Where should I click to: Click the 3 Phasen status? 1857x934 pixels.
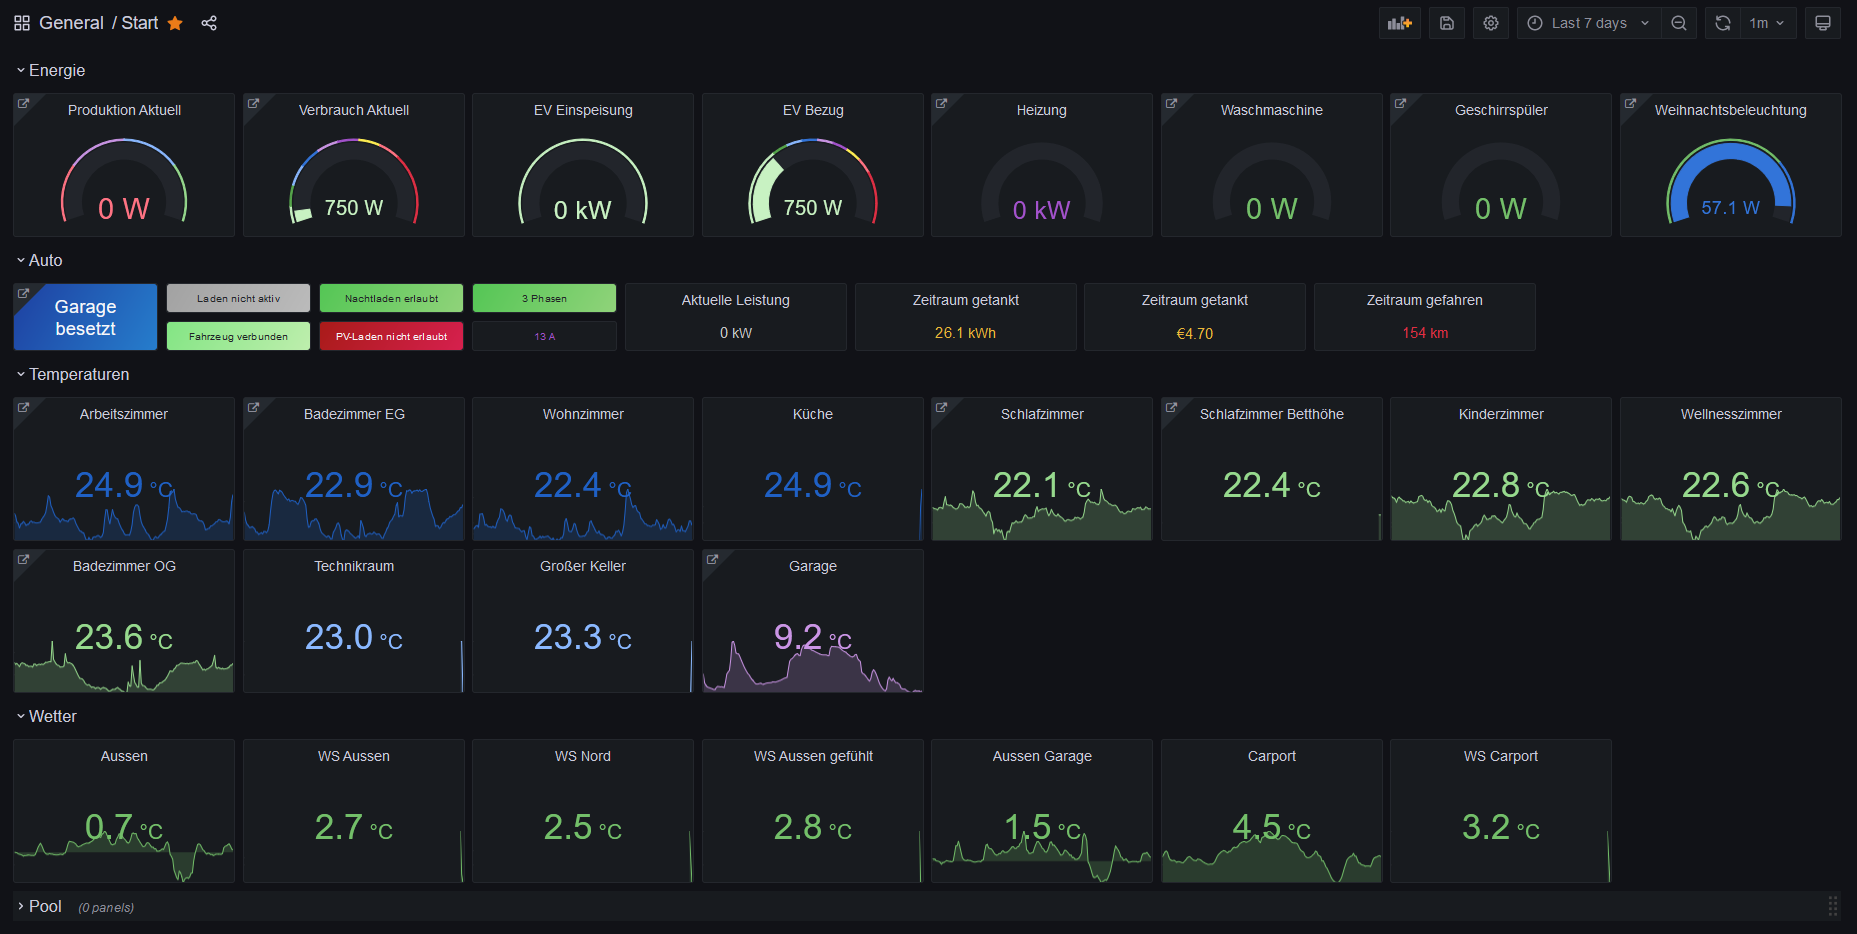coord(544,298)
